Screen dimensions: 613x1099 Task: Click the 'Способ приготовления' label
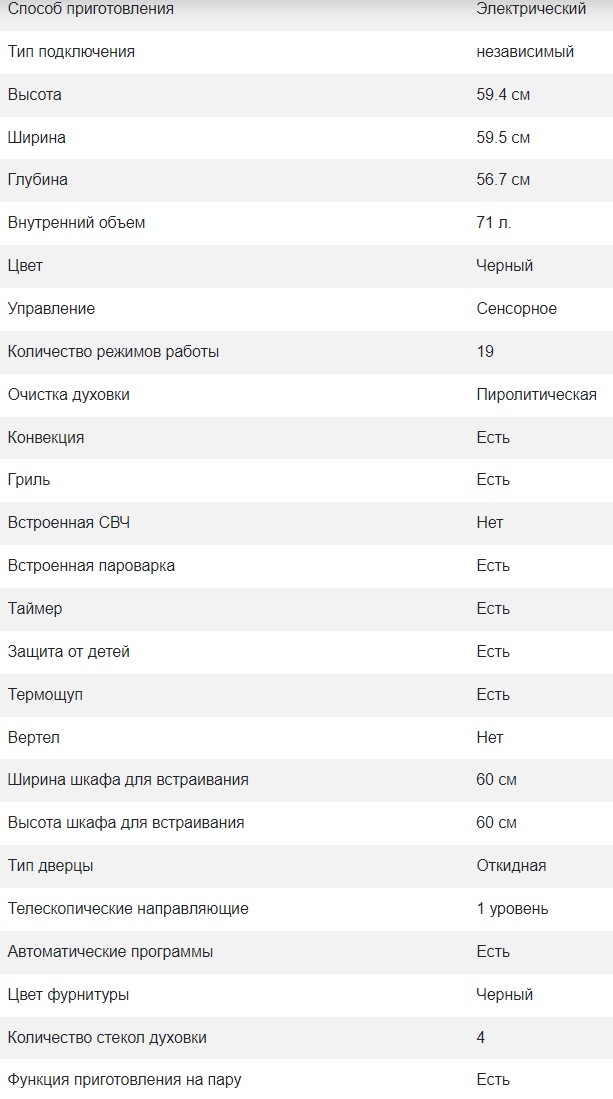[x=90, y=9]
